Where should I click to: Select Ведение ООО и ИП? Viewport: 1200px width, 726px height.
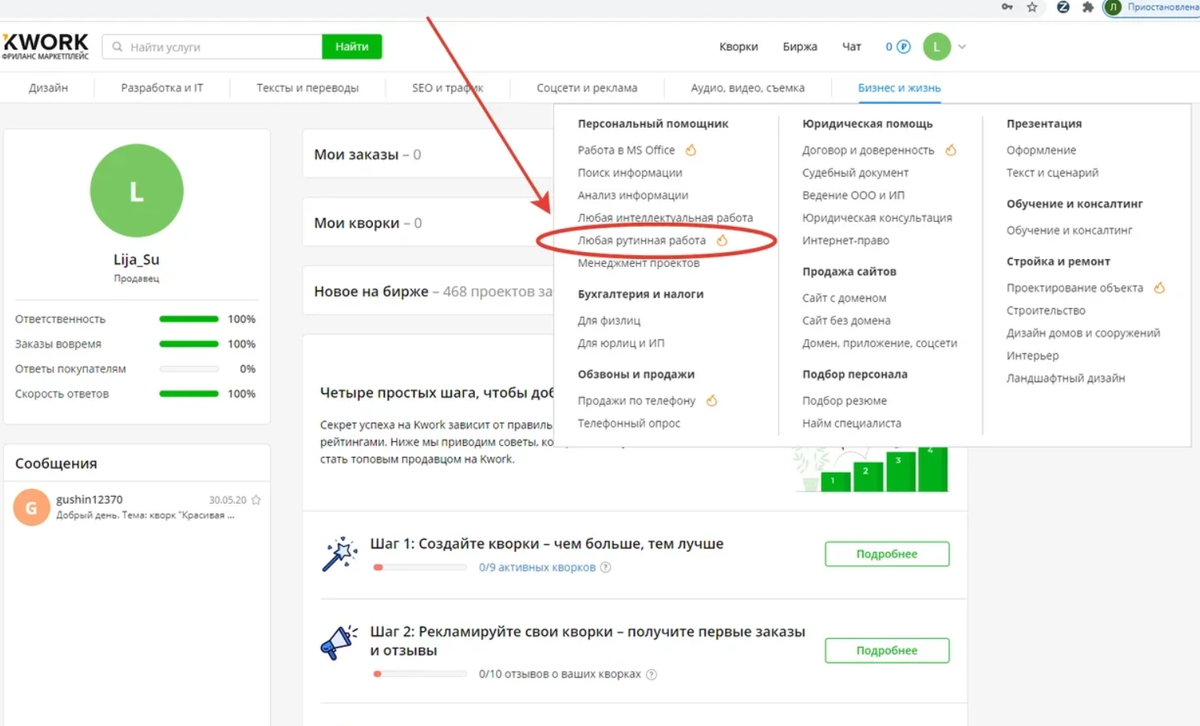click(853, 196)
